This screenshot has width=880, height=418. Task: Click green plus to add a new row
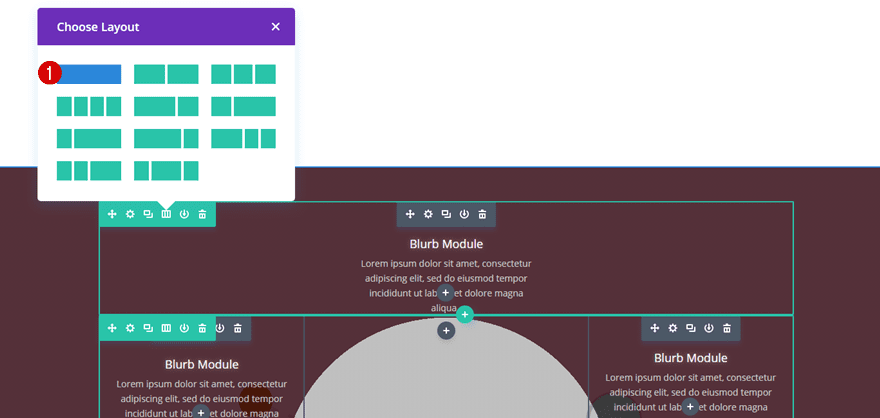click(x=465, y=315)
